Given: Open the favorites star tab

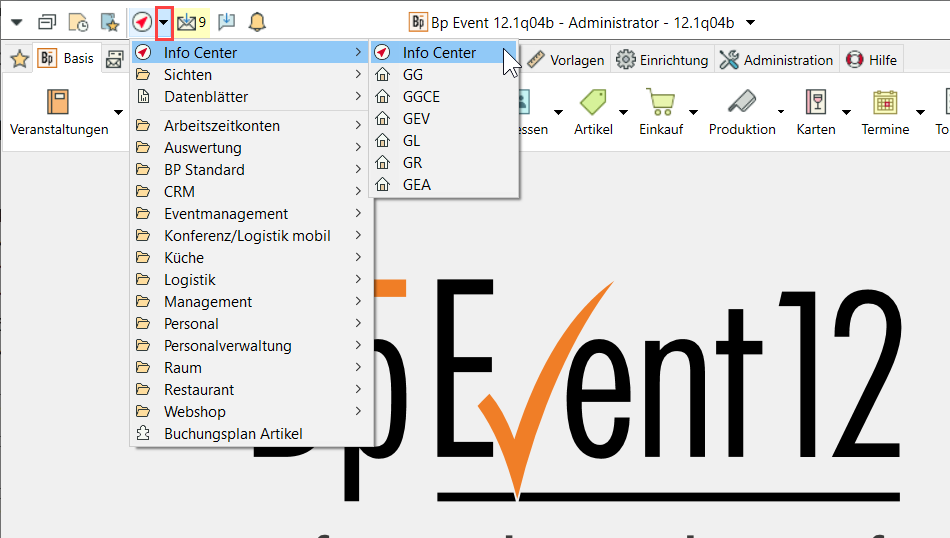Looking at the screenshot, I should [18, 59].
